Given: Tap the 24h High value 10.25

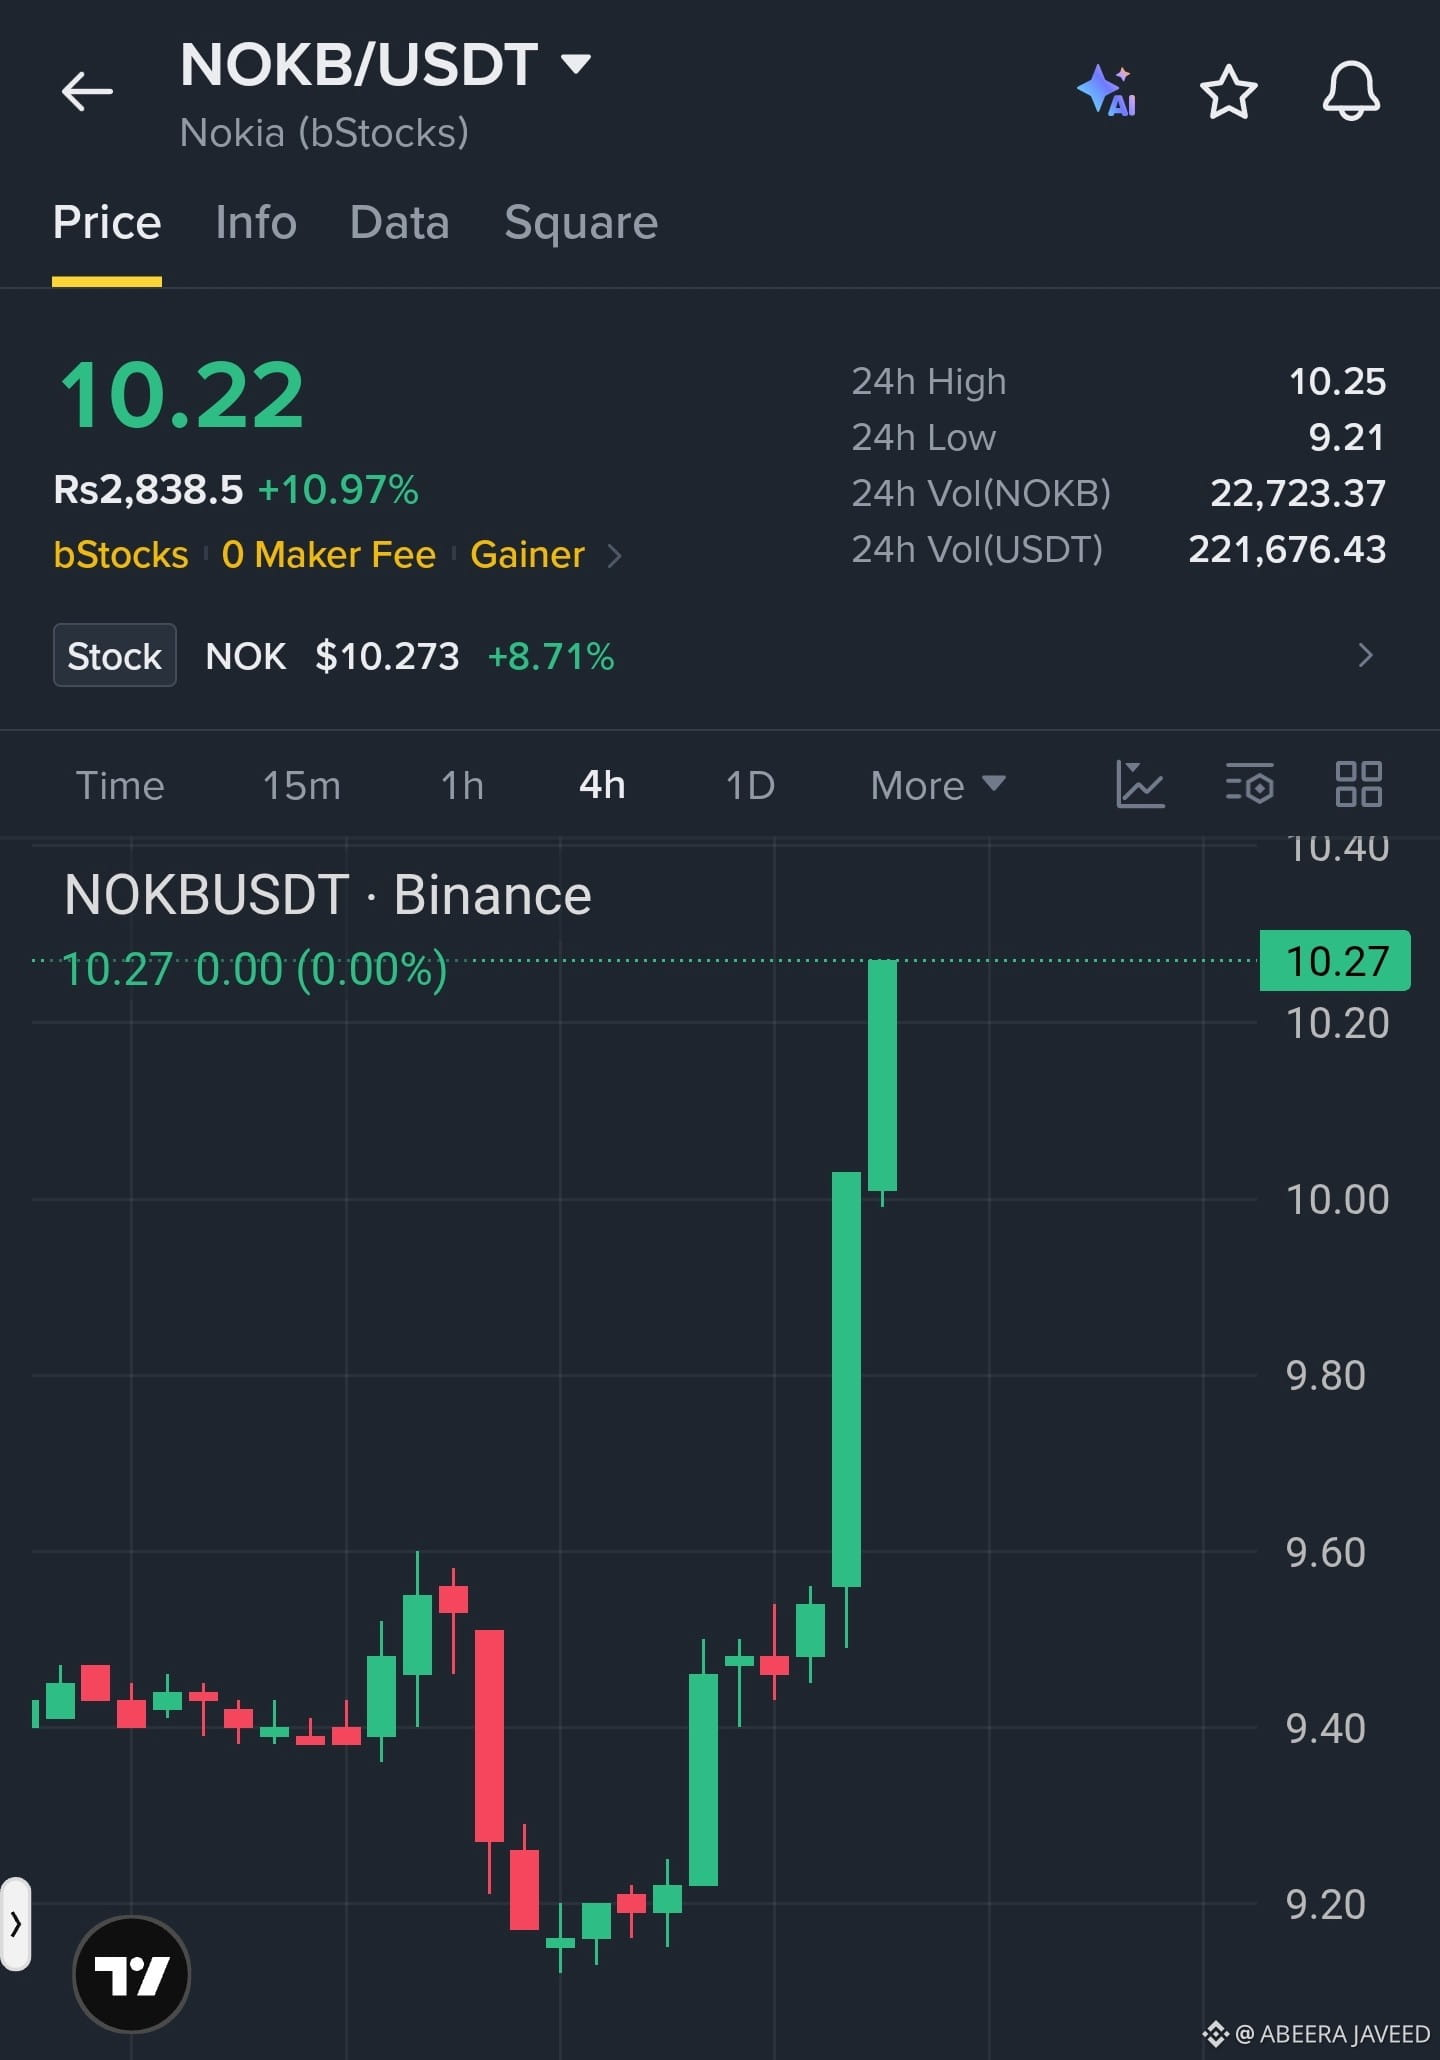Looking at the screenshot, I should click(1337, 381).
